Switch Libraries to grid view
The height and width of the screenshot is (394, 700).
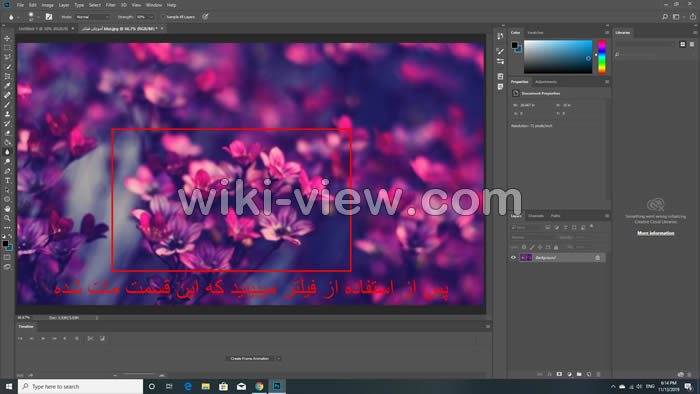point(683,44)
